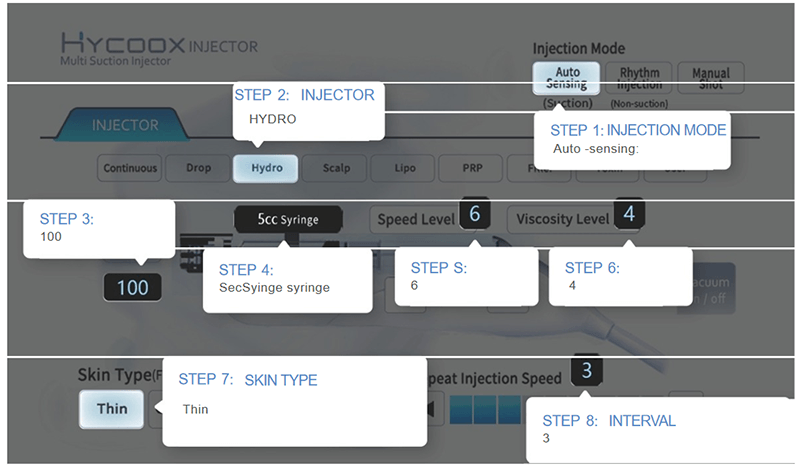Click the Skin Type label
The image size is (800, 469).
pos(119,375)
